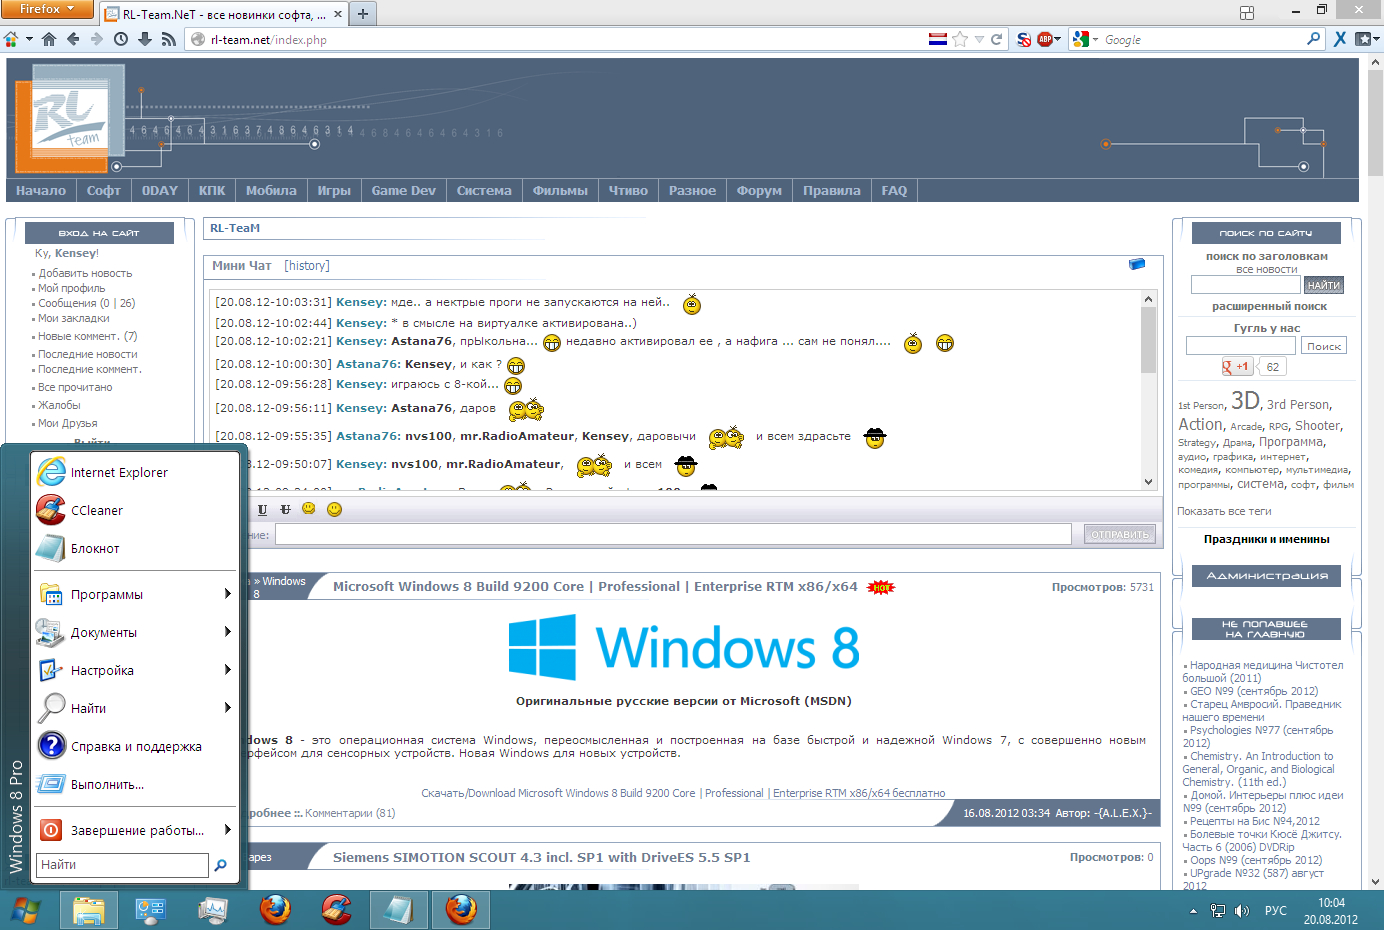Expand Документы submenu in Start menu
The image size is (1384, 930).
(x=137, y=632)
